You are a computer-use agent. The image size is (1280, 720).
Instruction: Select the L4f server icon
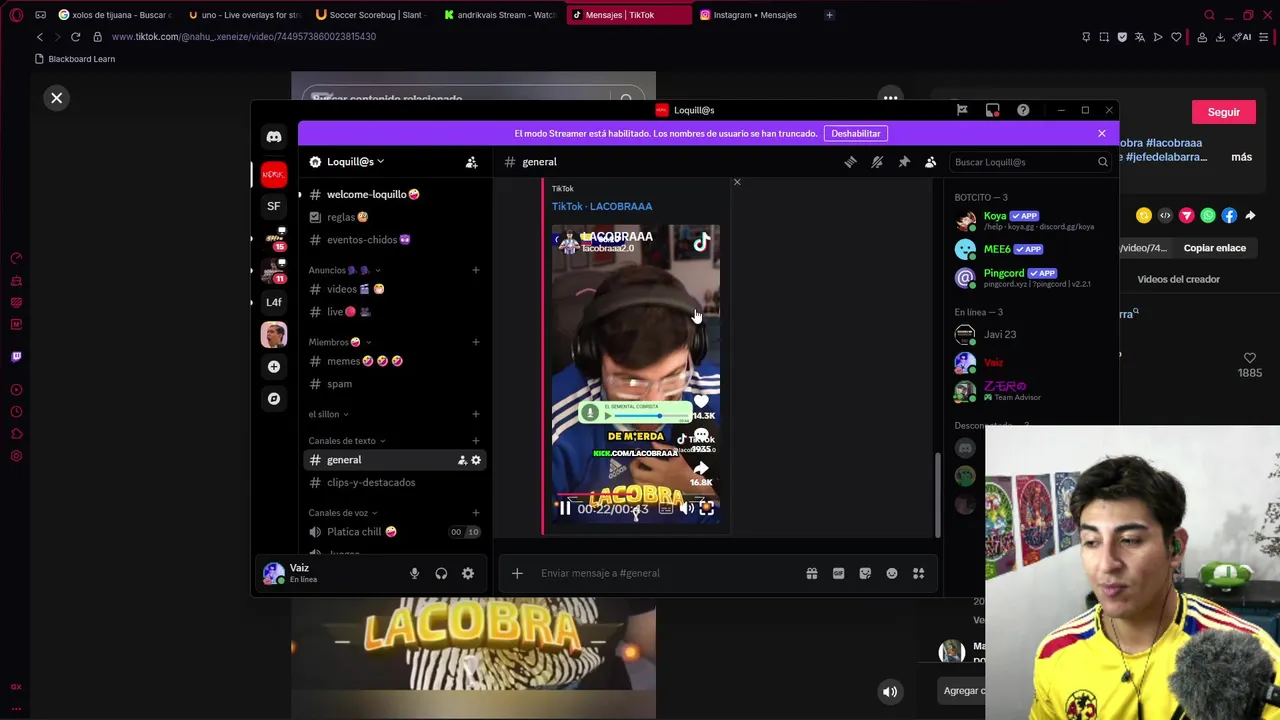[274, 302]
